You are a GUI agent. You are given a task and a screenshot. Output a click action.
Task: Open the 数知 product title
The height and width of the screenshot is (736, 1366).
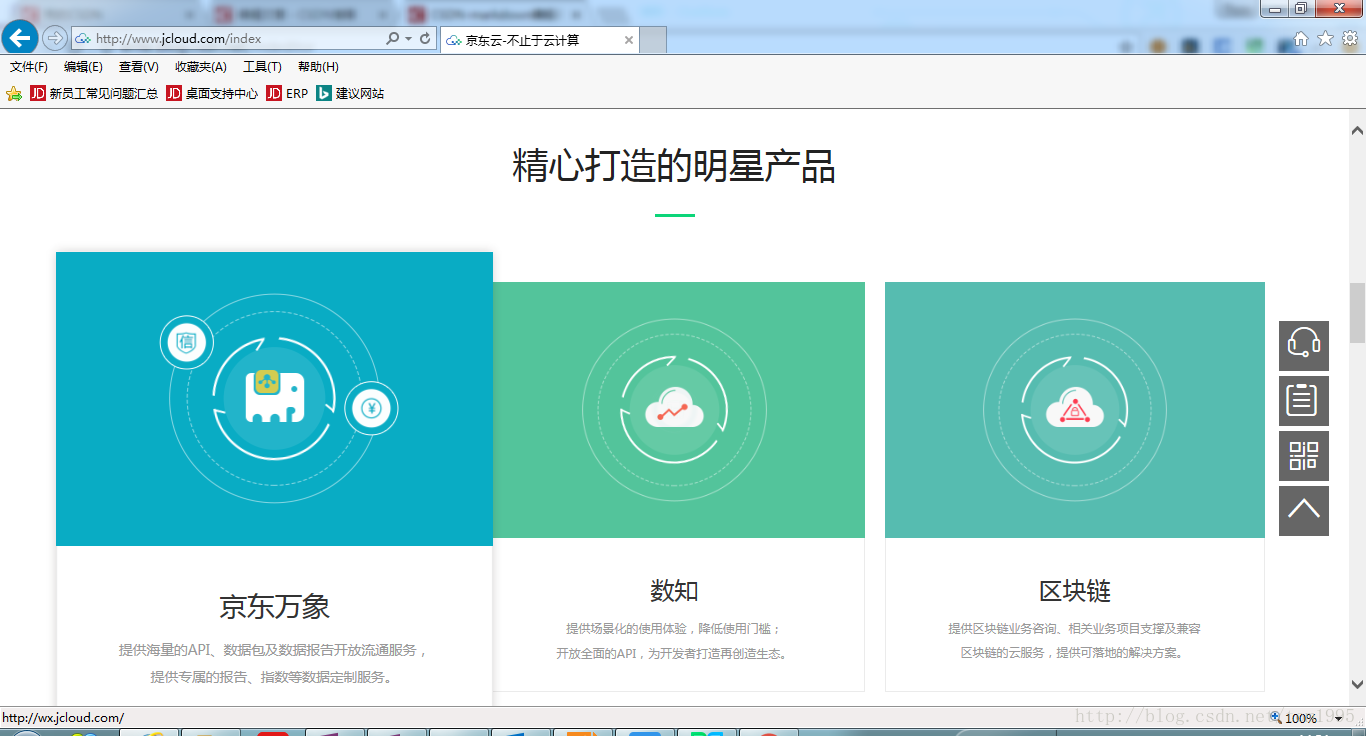point(674,591)
